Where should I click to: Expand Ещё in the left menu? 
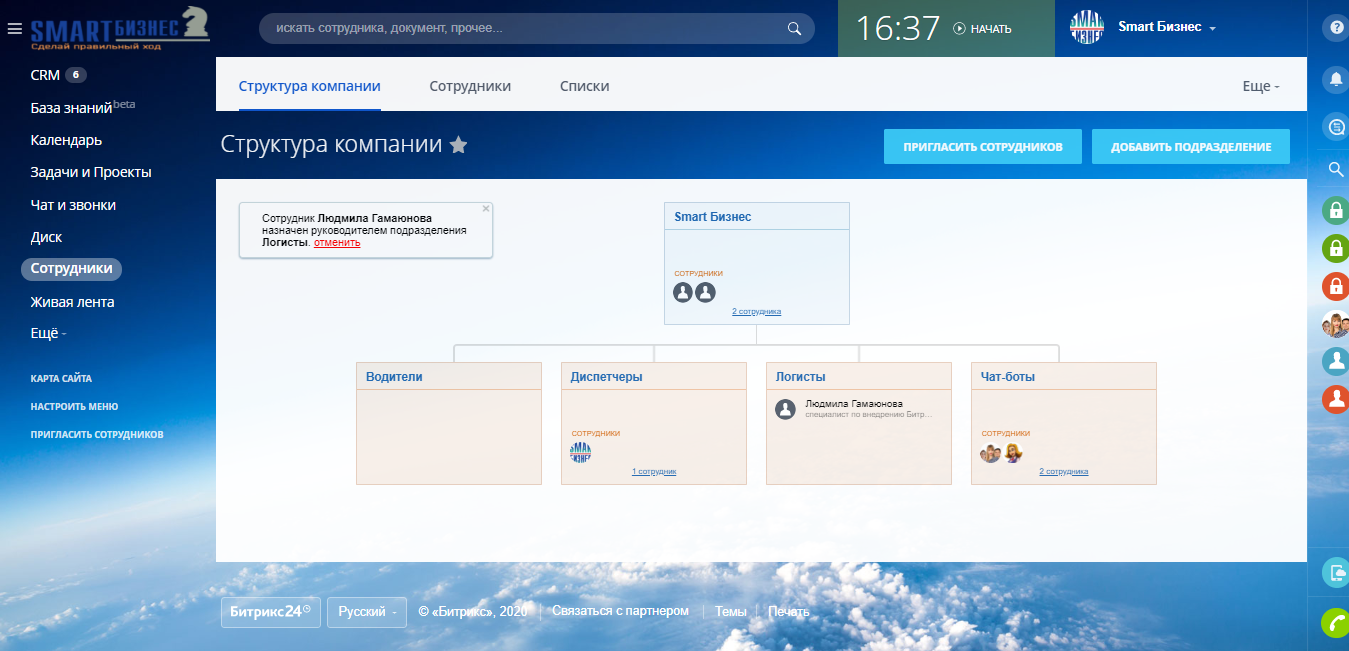[49, 334]
